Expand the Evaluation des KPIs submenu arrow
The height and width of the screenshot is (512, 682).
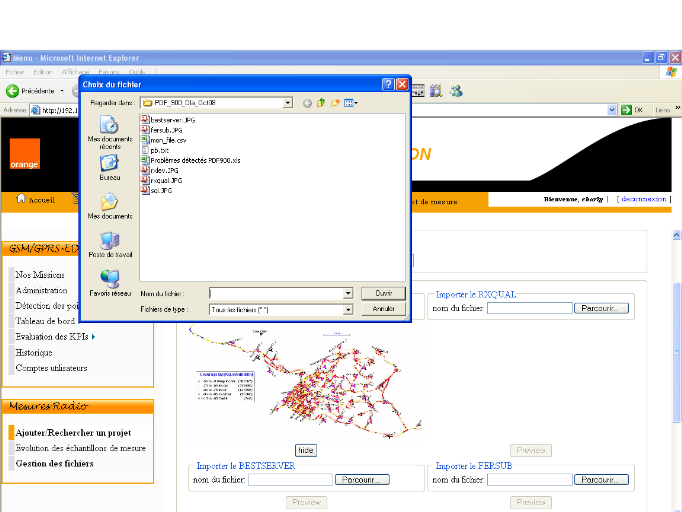[94, 337]
